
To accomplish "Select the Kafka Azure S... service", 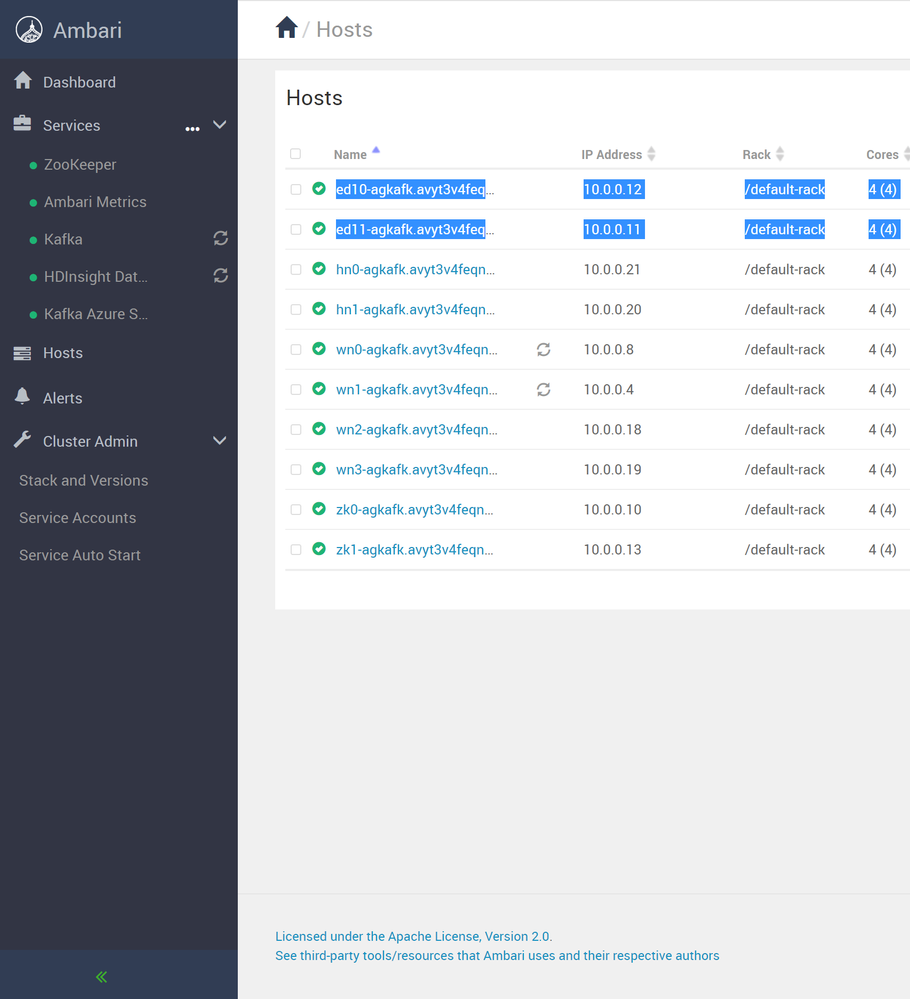I will point(96,314).
